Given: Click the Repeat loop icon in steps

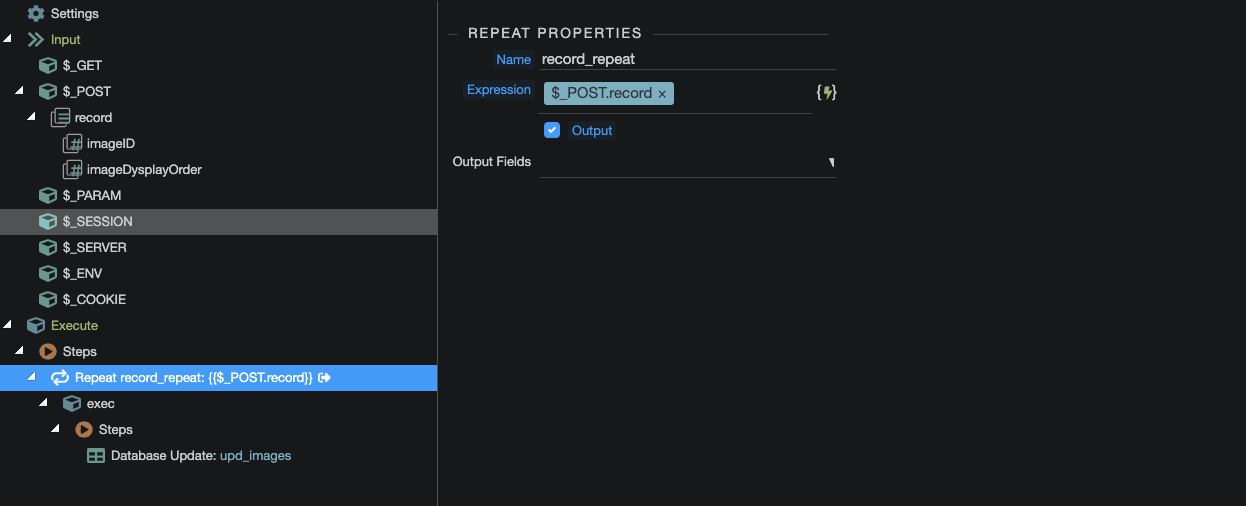Looking at the screenshot, I should click(60, 378).
